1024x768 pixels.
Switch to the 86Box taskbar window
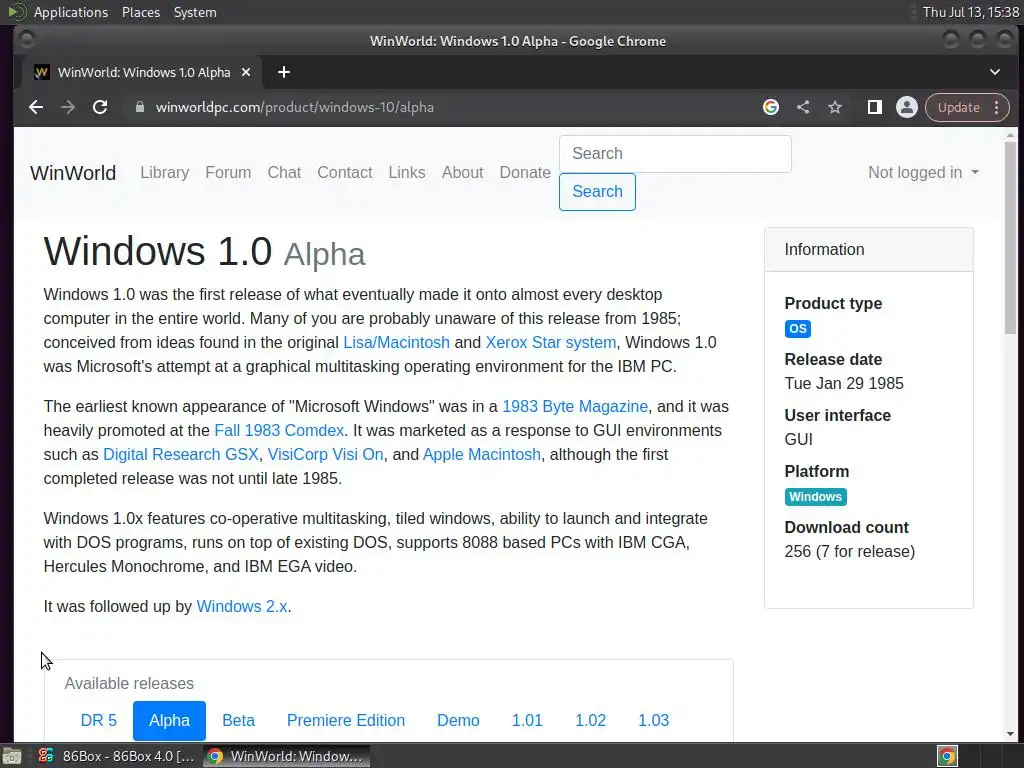pos(116,756)
